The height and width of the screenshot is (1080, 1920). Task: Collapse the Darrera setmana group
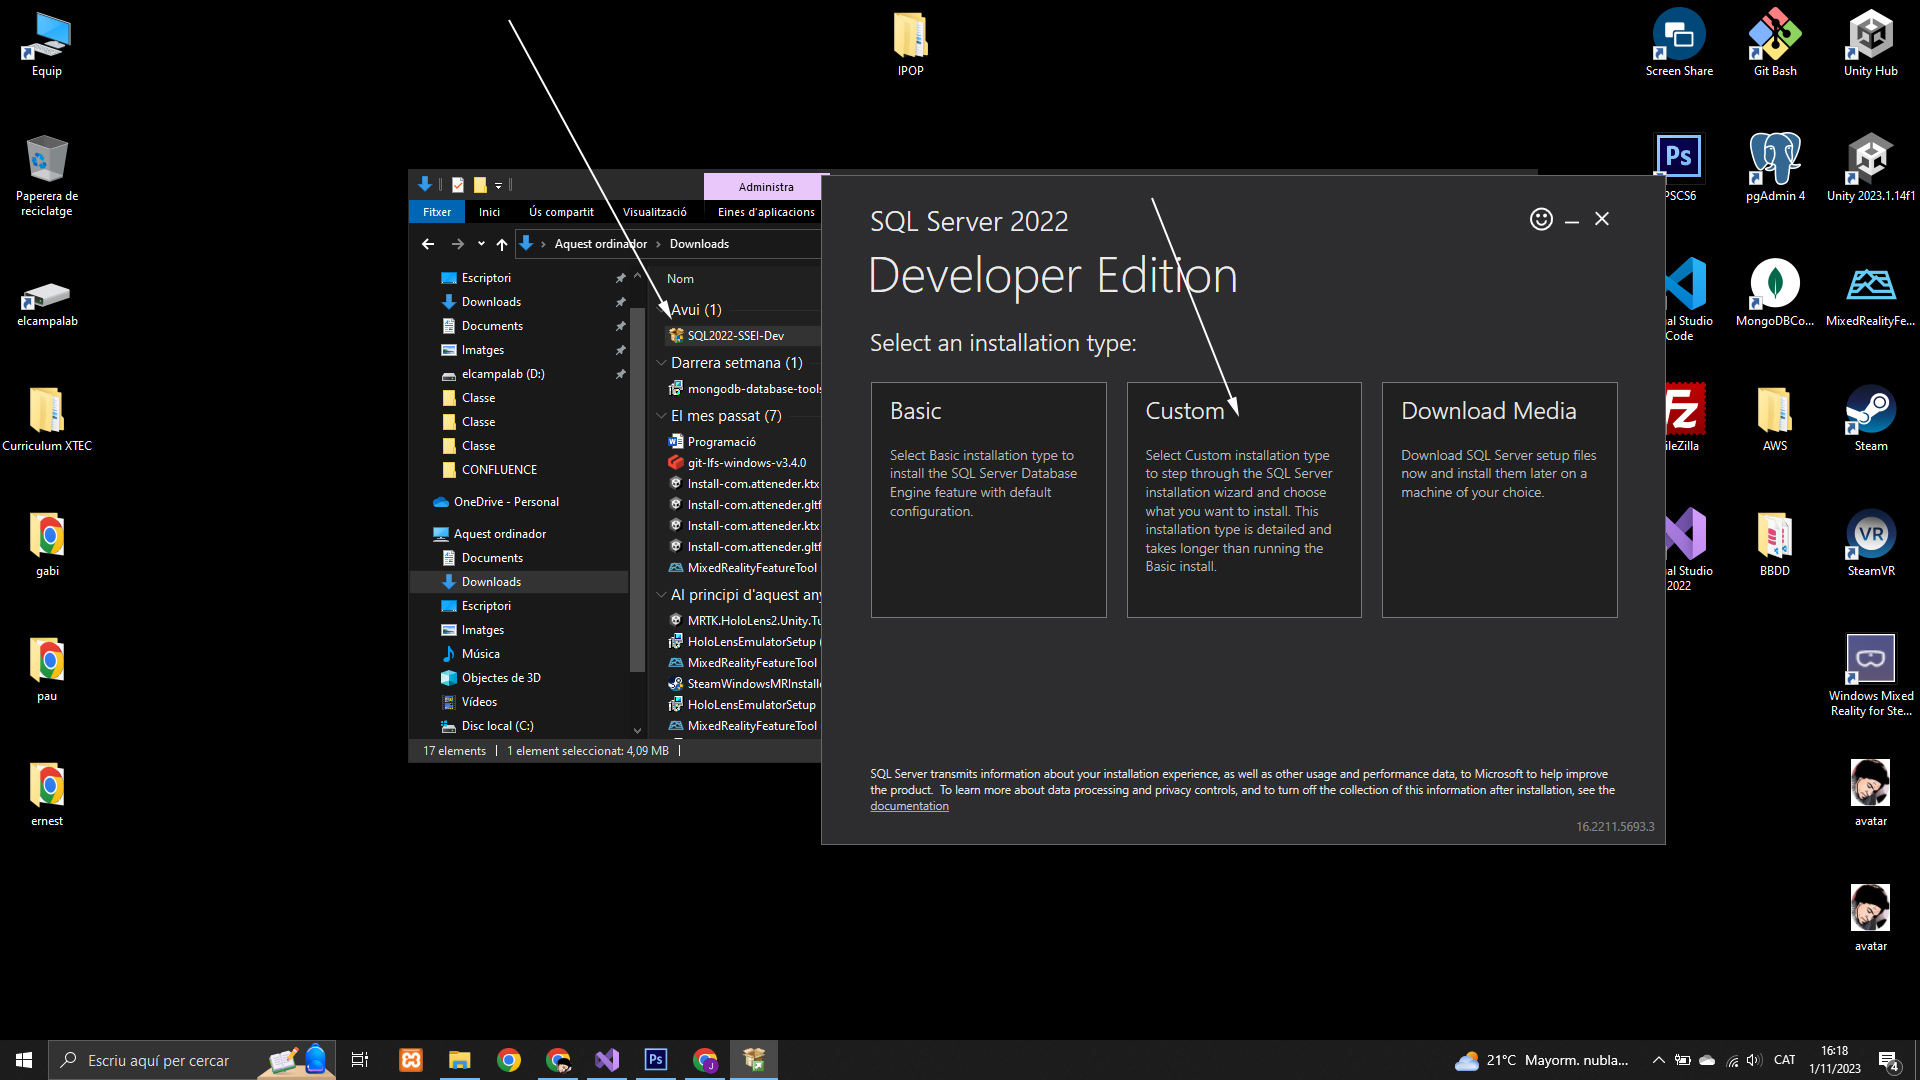pos(661,363)
